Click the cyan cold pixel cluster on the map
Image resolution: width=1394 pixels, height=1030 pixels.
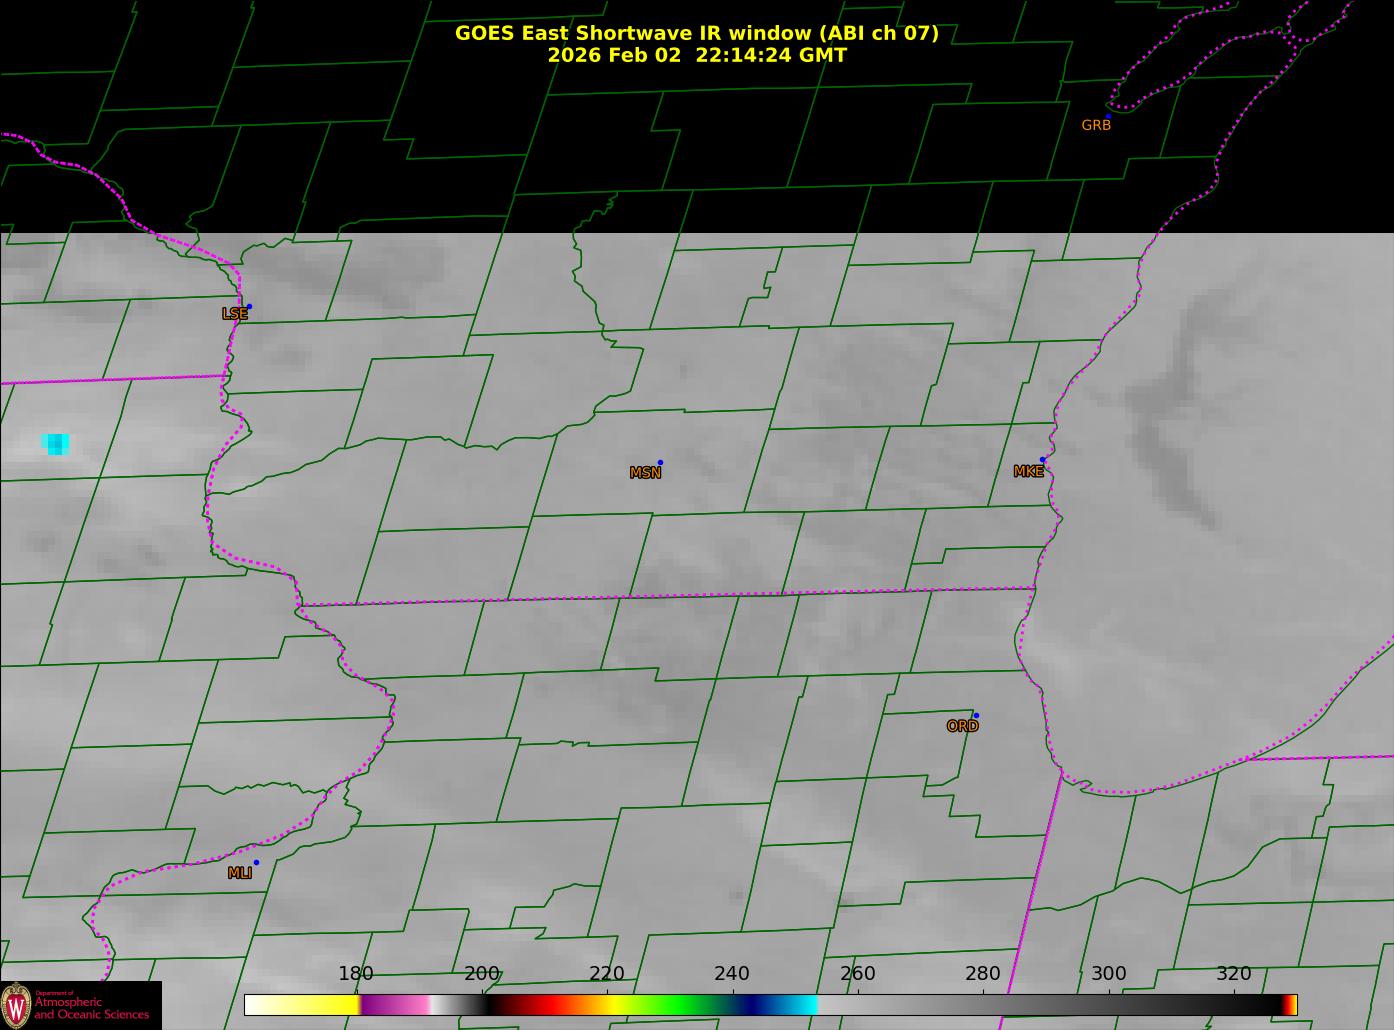[x=56, y=444]
